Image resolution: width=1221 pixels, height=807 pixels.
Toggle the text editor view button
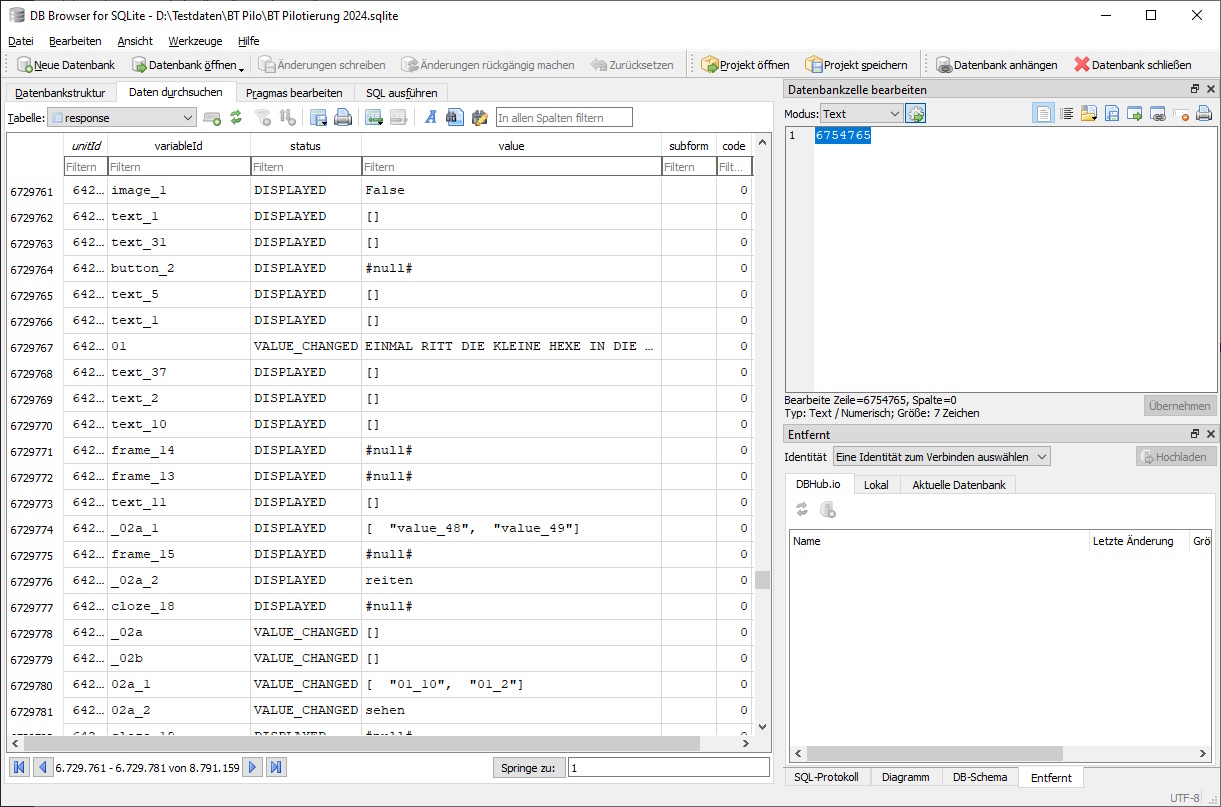click(x=1043, y=114)
